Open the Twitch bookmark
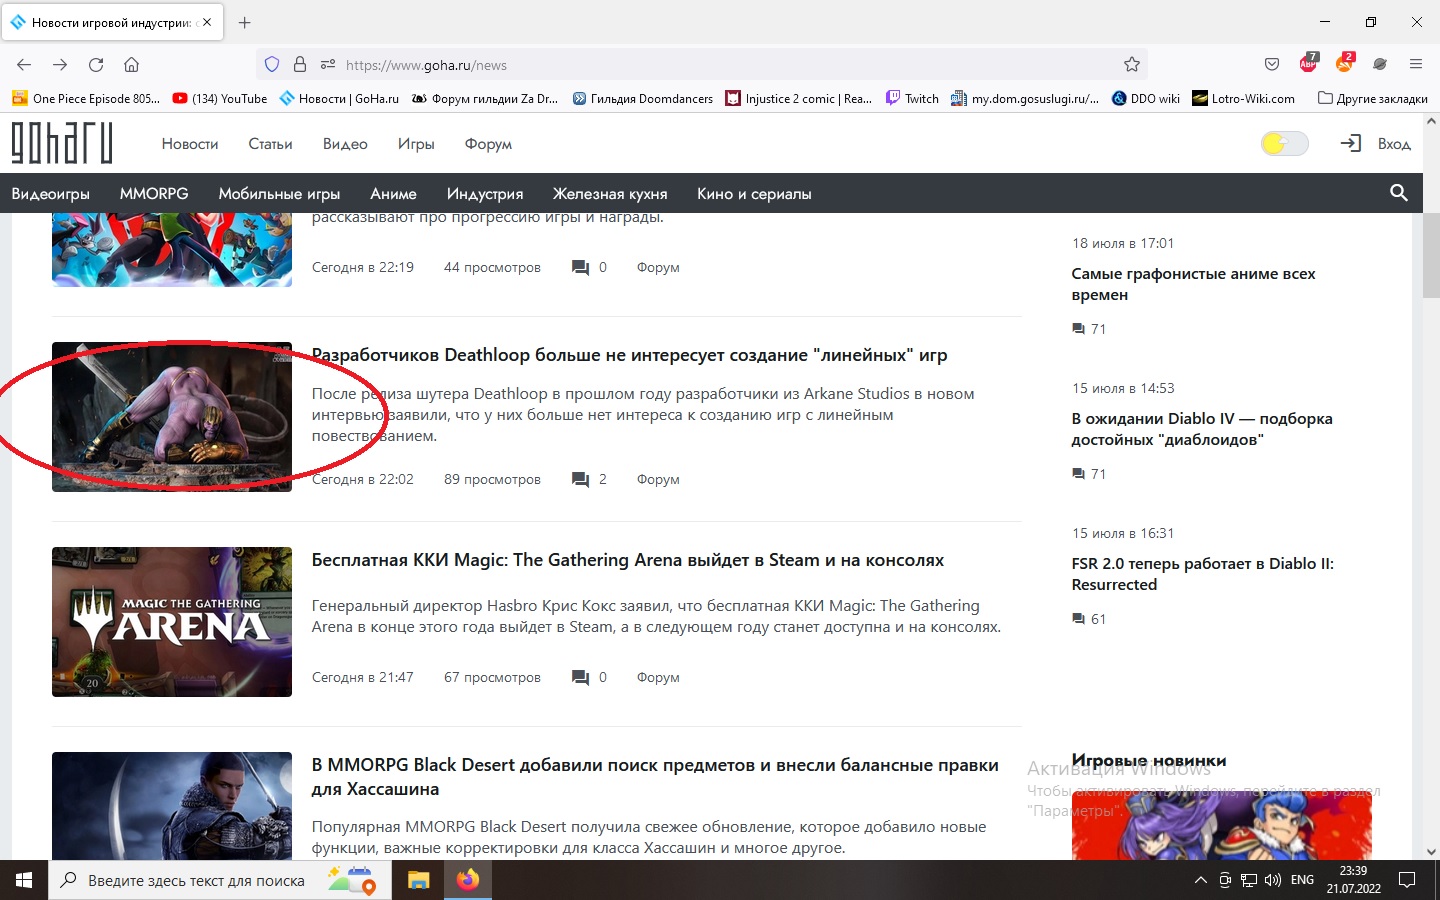 click(912, 98)
